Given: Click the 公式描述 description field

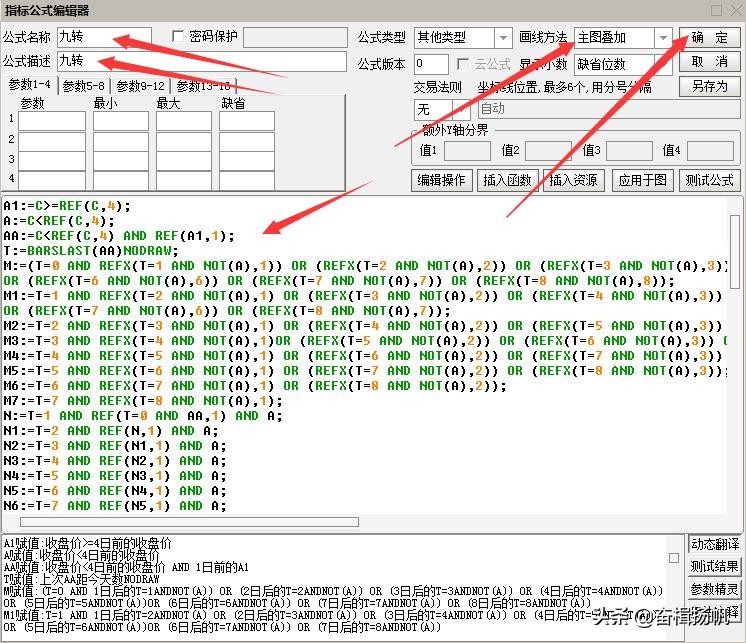Looking at the screenshot, I should tap(202, 61).
